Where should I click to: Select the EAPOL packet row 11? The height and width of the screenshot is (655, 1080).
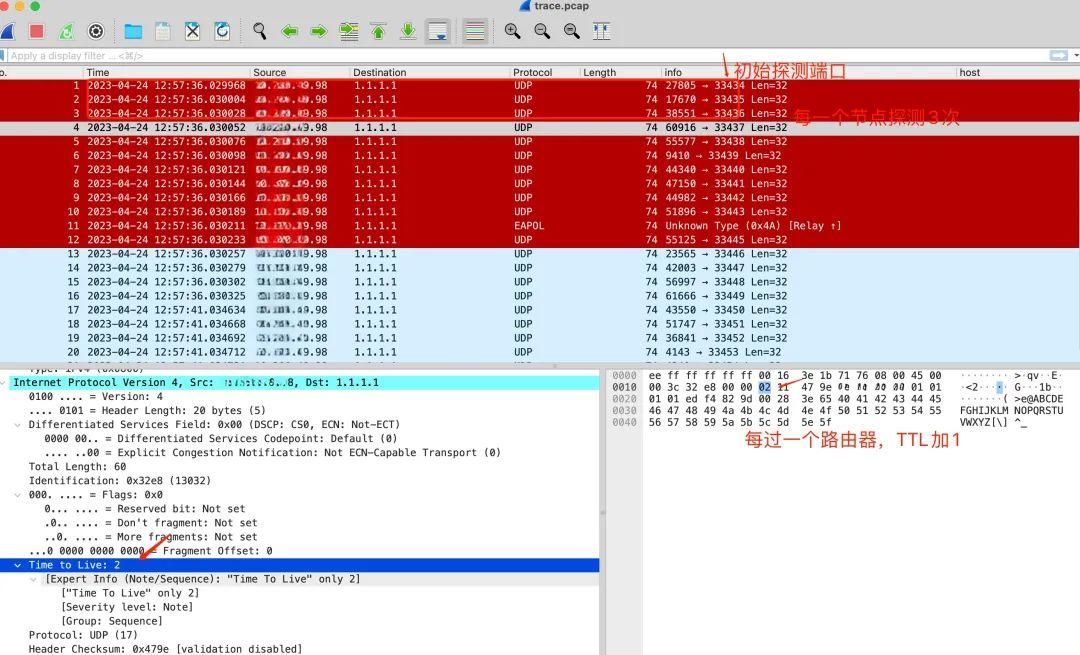300,226
